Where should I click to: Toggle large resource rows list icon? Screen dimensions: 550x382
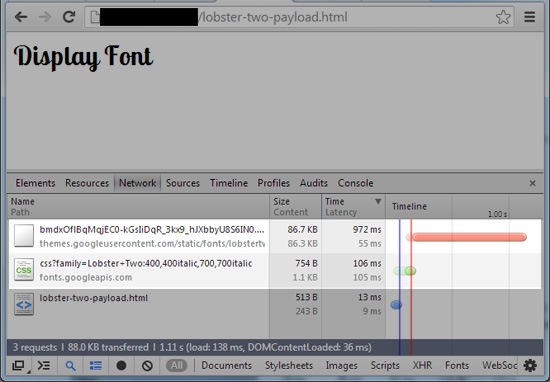(95, 366)
